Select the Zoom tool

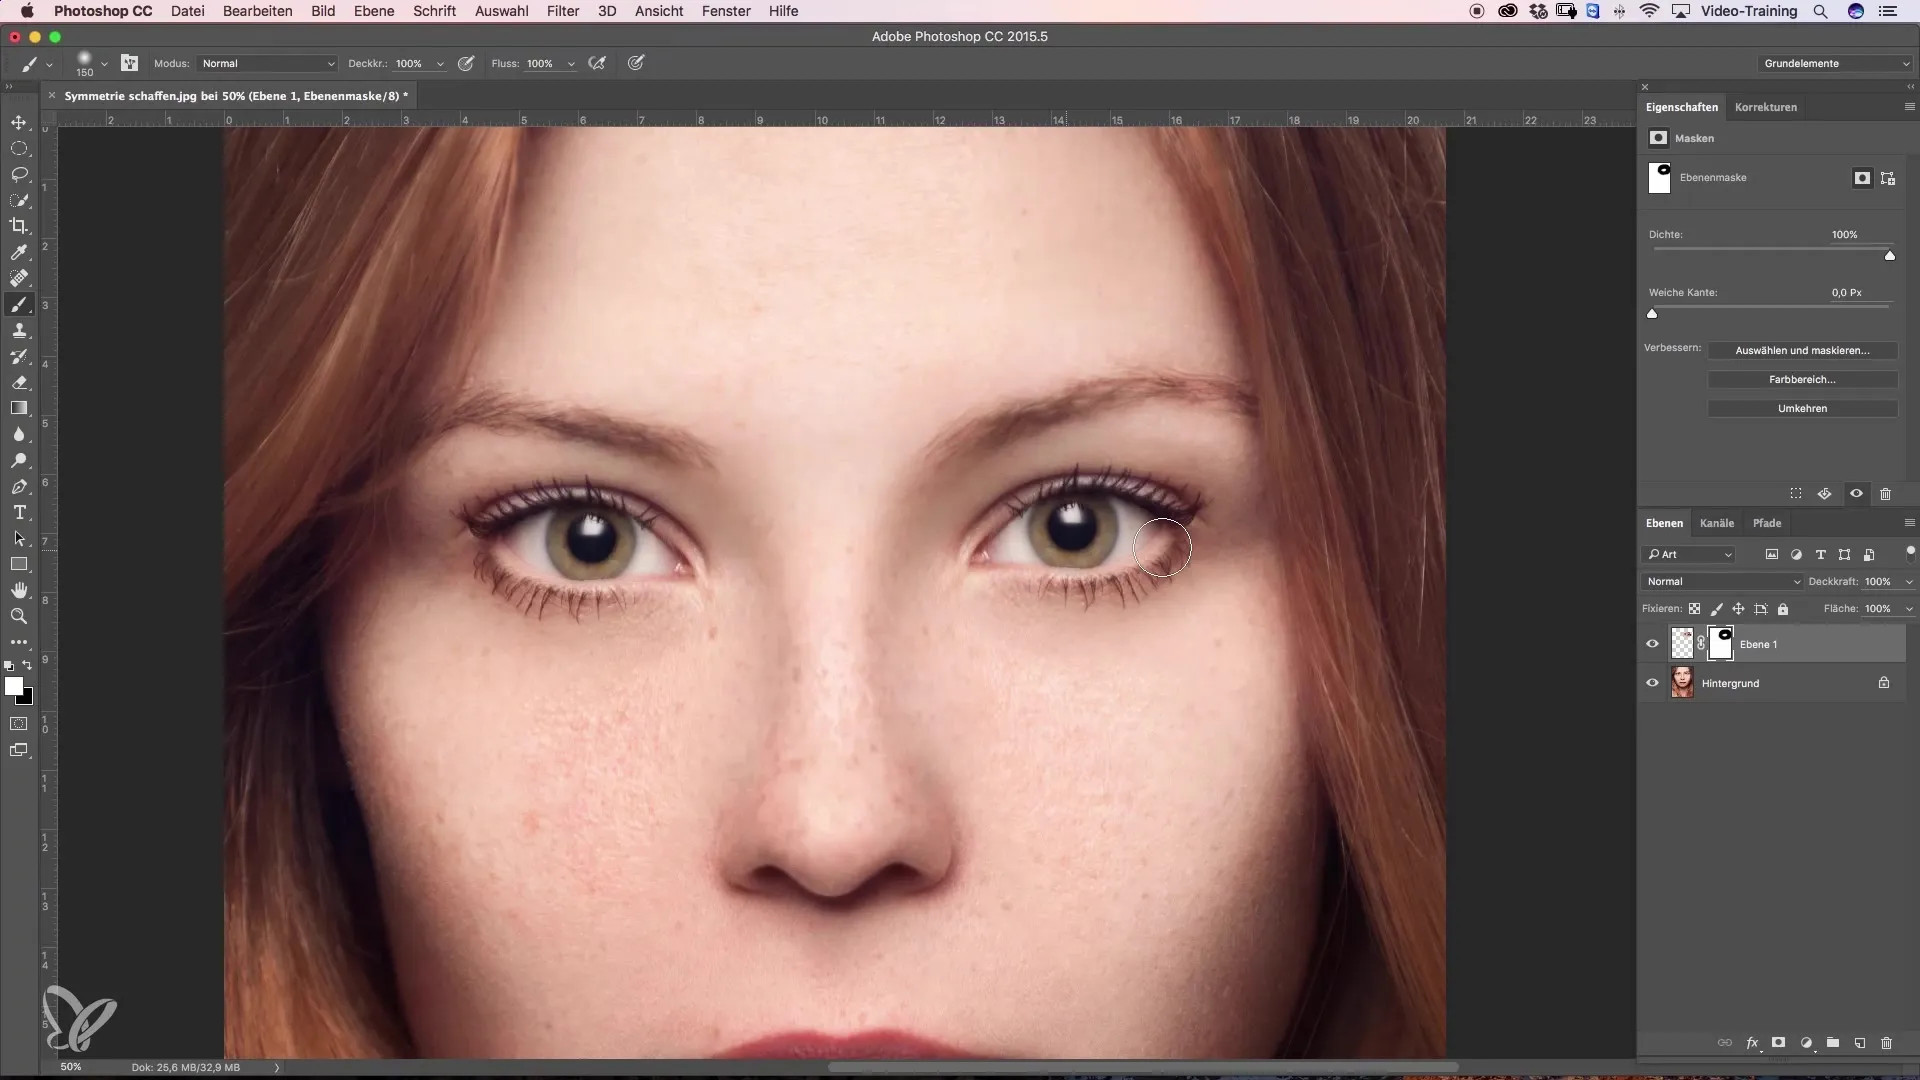pos(19,617)
